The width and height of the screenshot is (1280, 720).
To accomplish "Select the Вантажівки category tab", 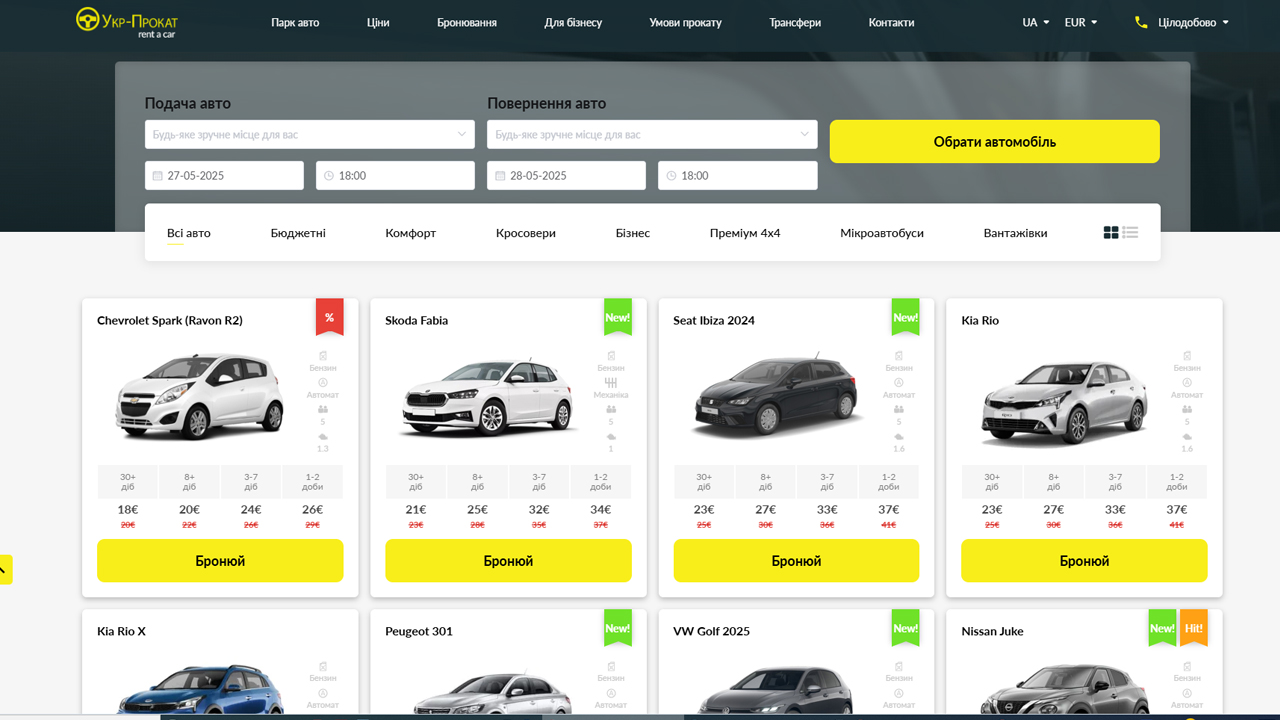I will click(1016, 233).
